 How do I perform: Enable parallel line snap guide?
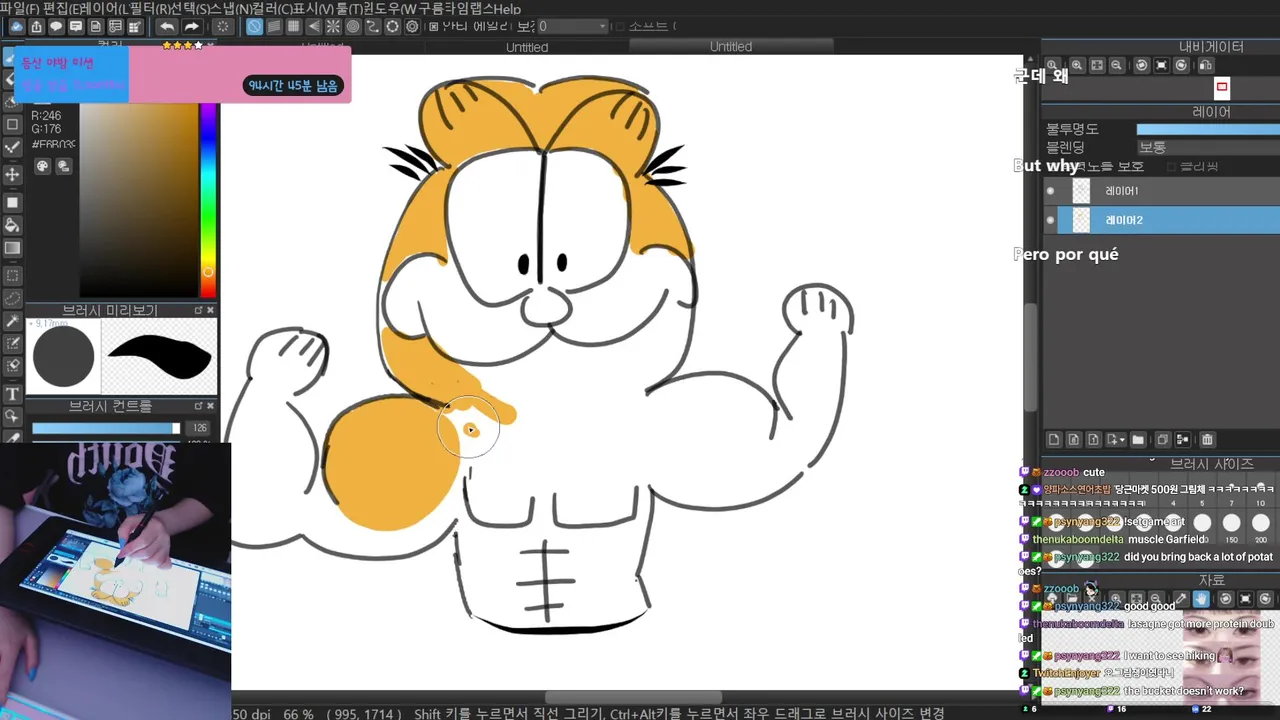click(x=274, y=27)
